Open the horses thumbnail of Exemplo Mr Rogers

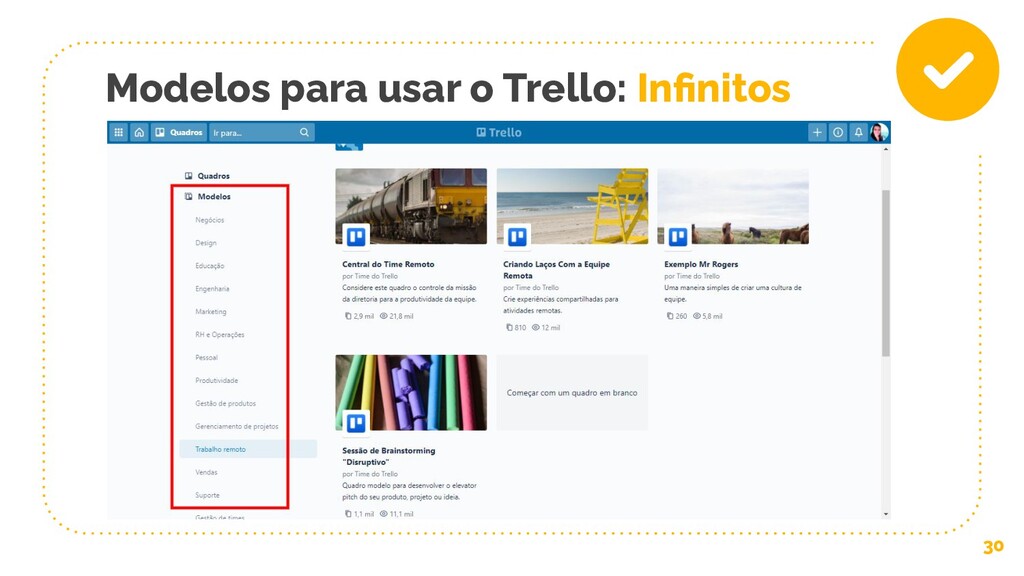point(733,206)
